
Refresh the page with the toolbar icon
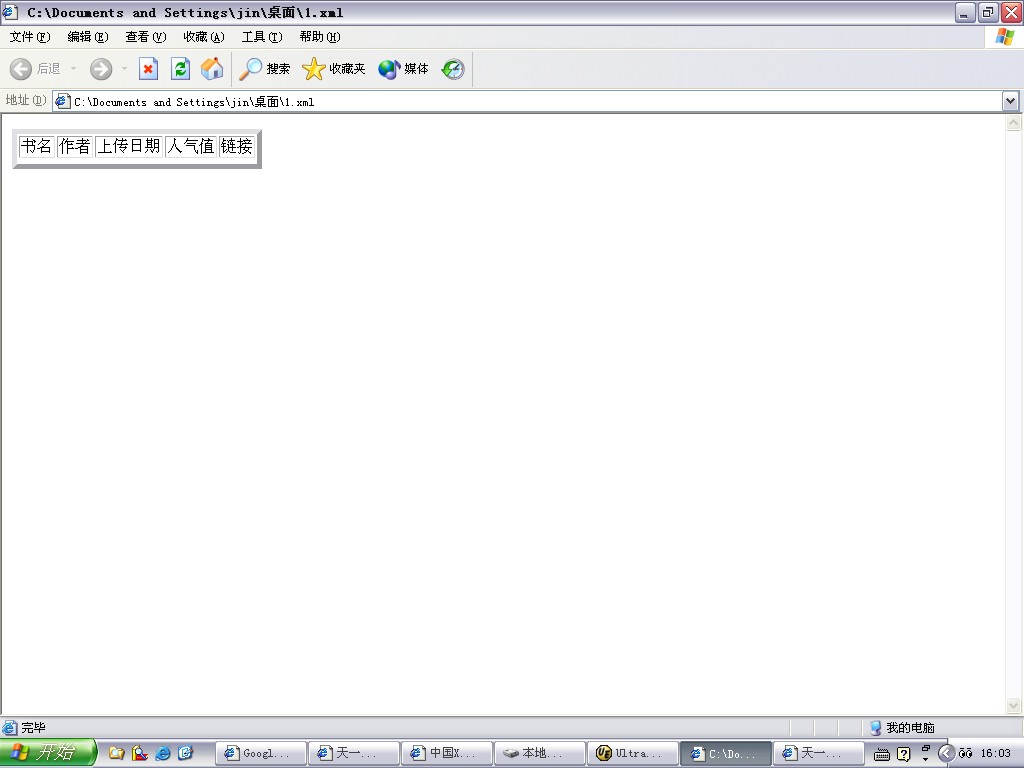coord(180,69)
